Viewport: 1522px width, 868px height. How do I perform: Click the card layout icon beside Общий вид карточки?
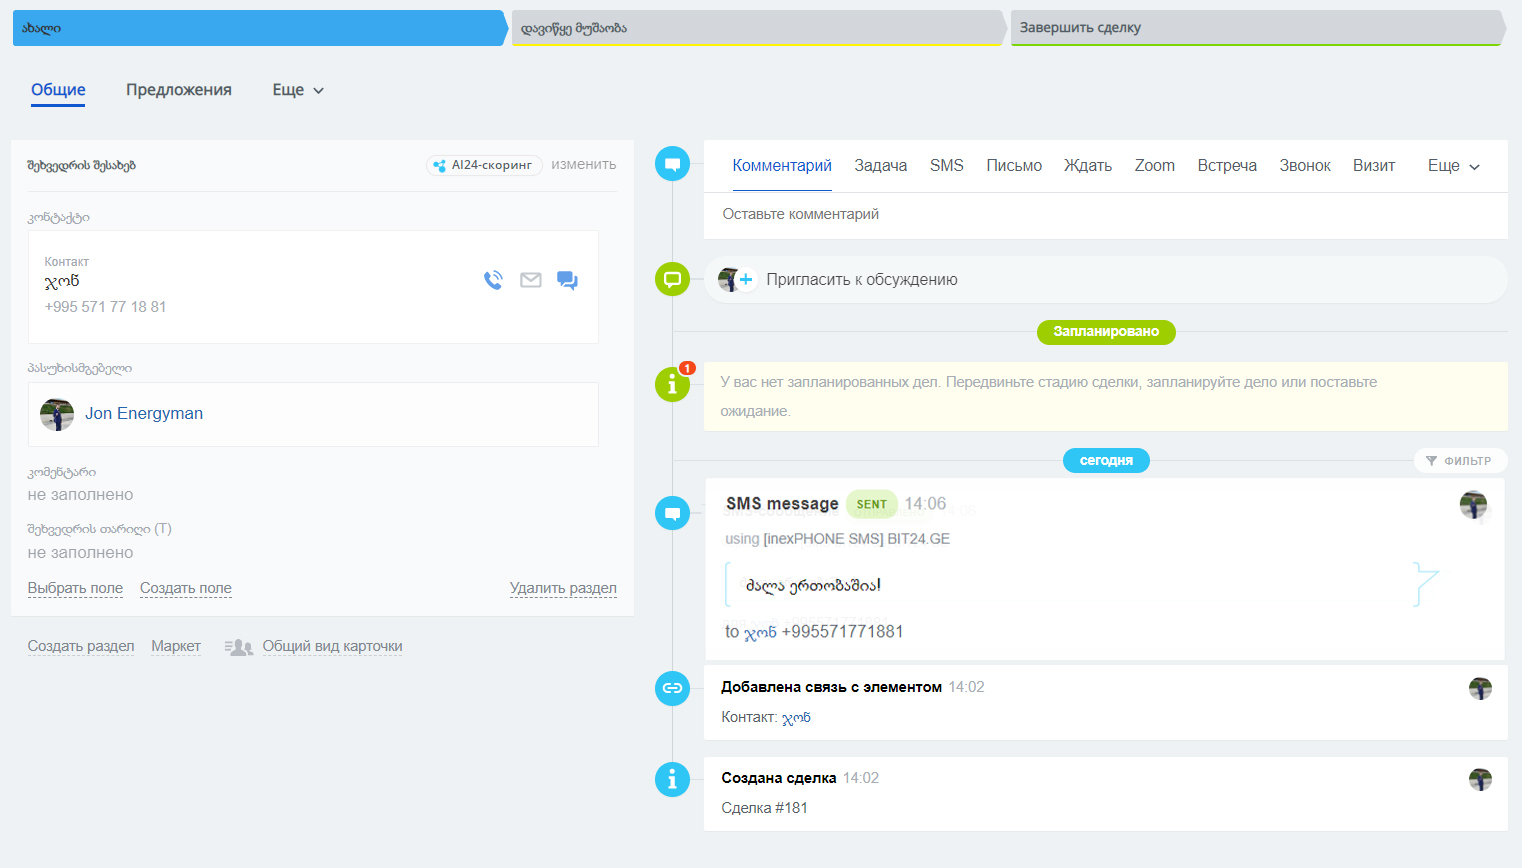tap(238, 647)
